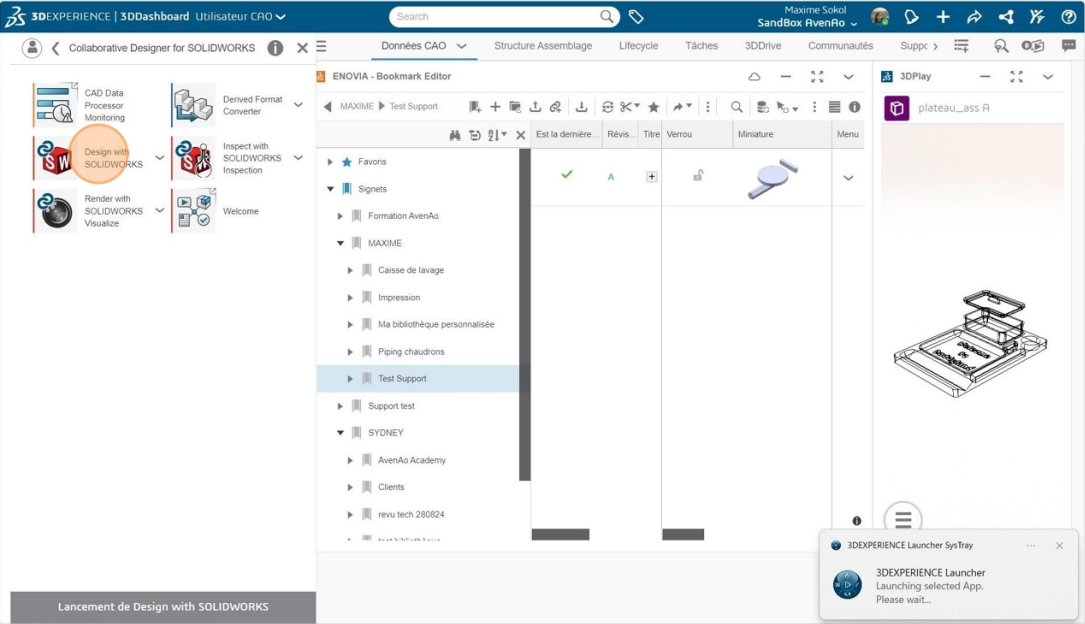The width and height of the screenshot is (1085, 624).
Task: Open the scissors cut dropdown
Action: 629,107
